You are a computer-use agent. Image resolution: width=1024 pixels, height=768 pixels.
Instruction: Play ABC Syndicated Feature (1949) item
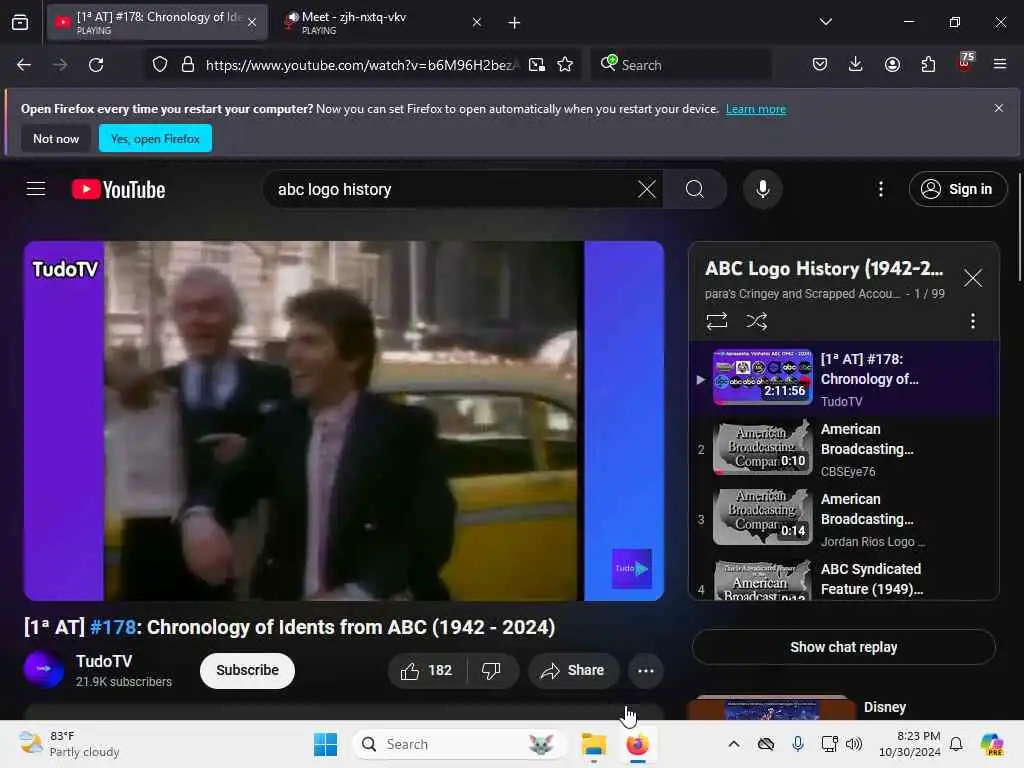(844, 580)
